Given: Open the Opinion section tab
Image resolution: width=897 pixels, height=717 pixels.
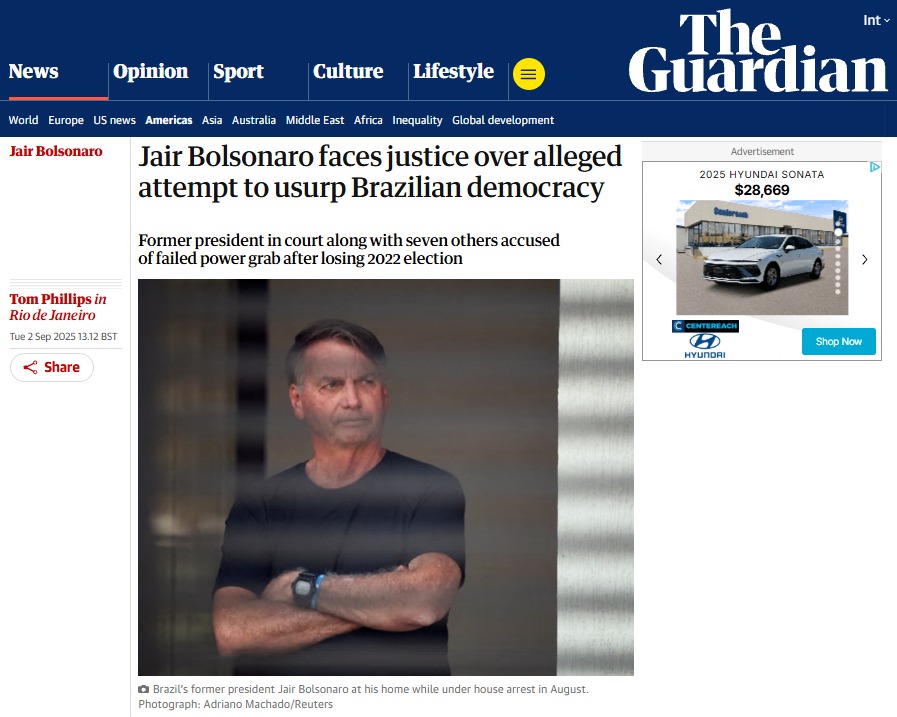Looking at the screenshot, I should tap(150, 72).
